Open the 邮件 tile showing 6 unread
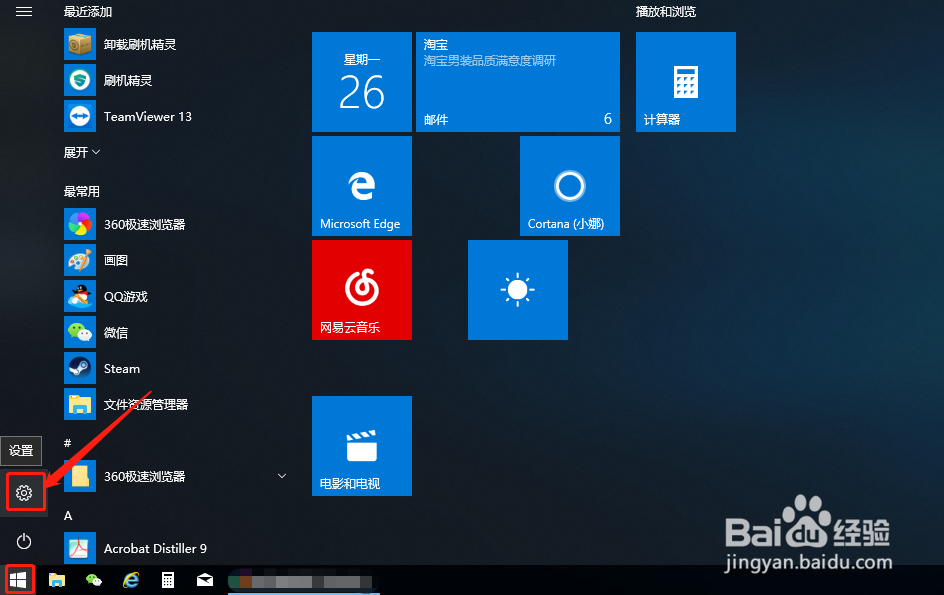The width and height of the screenshot is (944, 595). (517, 81)
